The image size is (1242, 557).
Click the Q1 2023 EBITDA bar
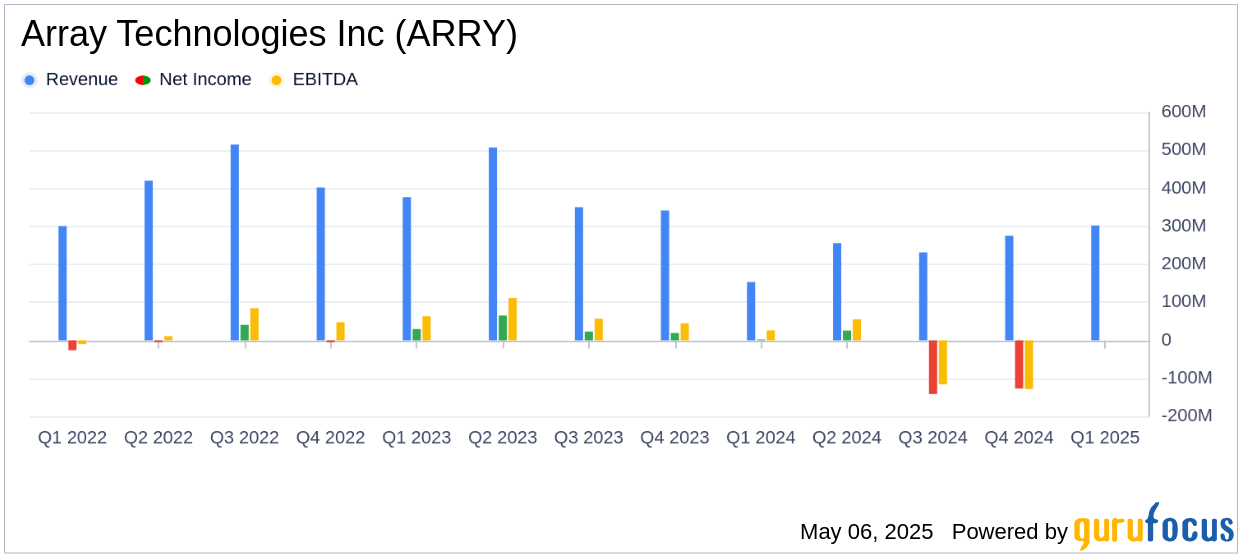[426, 329]
